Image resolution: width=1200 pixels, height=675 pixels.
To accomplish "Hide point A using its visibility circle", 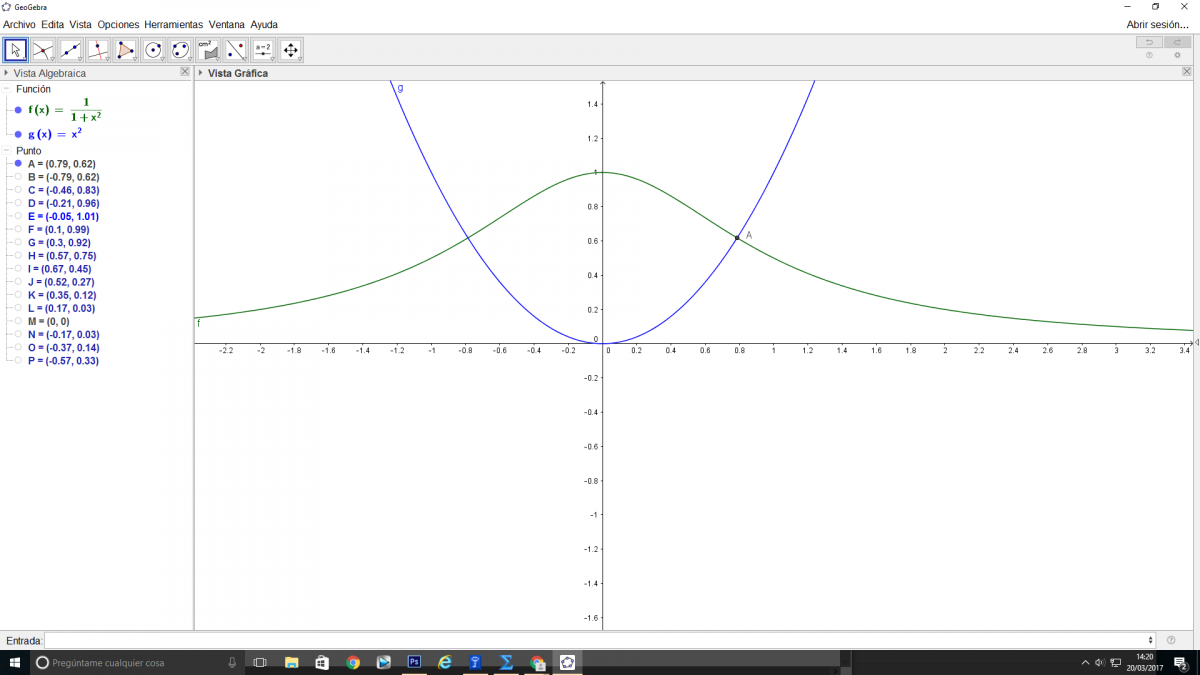I will point(18,163).
